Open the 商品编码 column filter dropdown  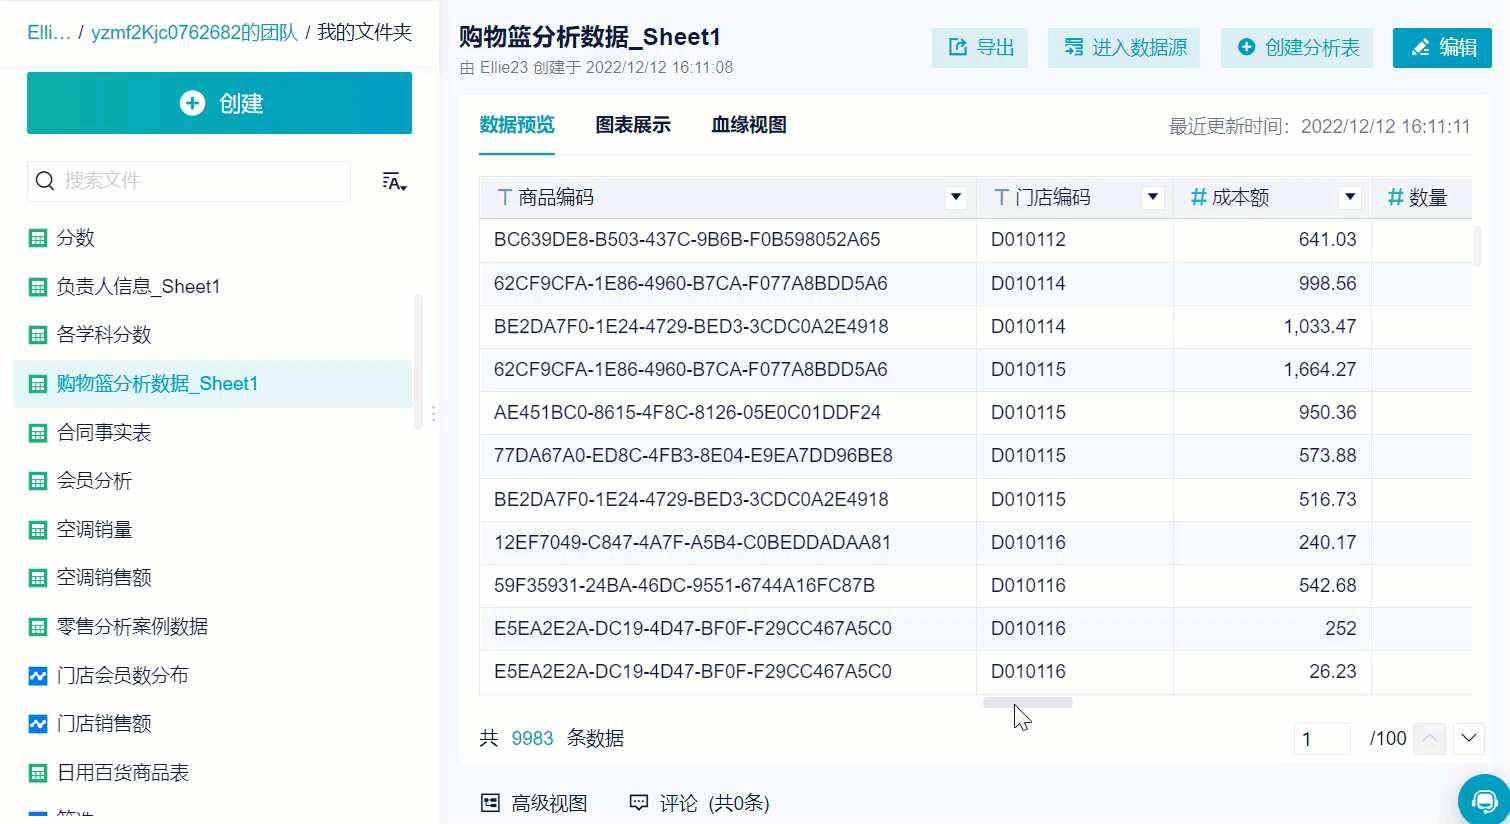click(955, 197)
